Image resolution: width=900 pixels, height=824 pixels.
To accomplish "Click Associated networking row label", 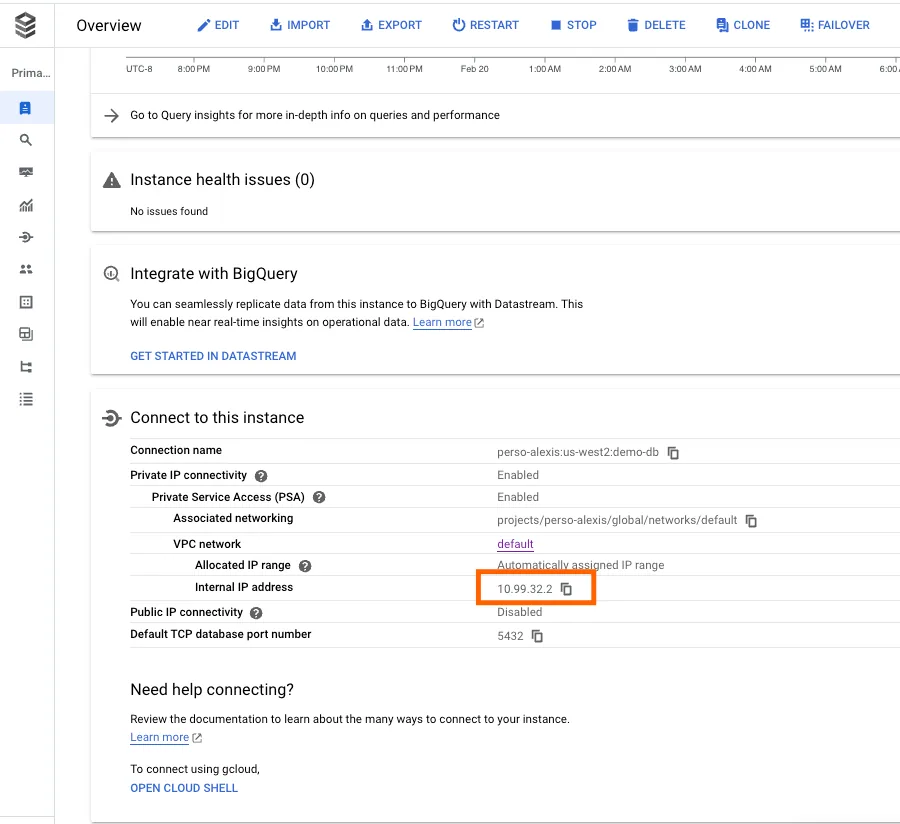I will point(233,518).
